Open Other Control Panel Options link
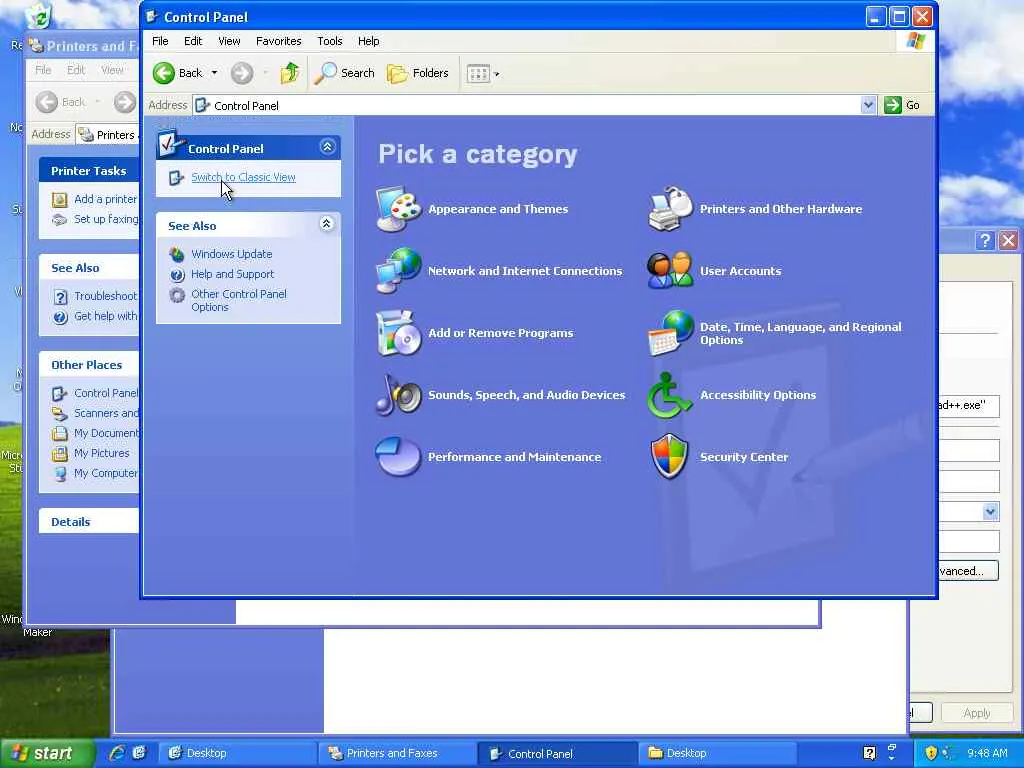The width and height of the screenshot is (1024, 768). pyautogui.click(x=239, y=300)
